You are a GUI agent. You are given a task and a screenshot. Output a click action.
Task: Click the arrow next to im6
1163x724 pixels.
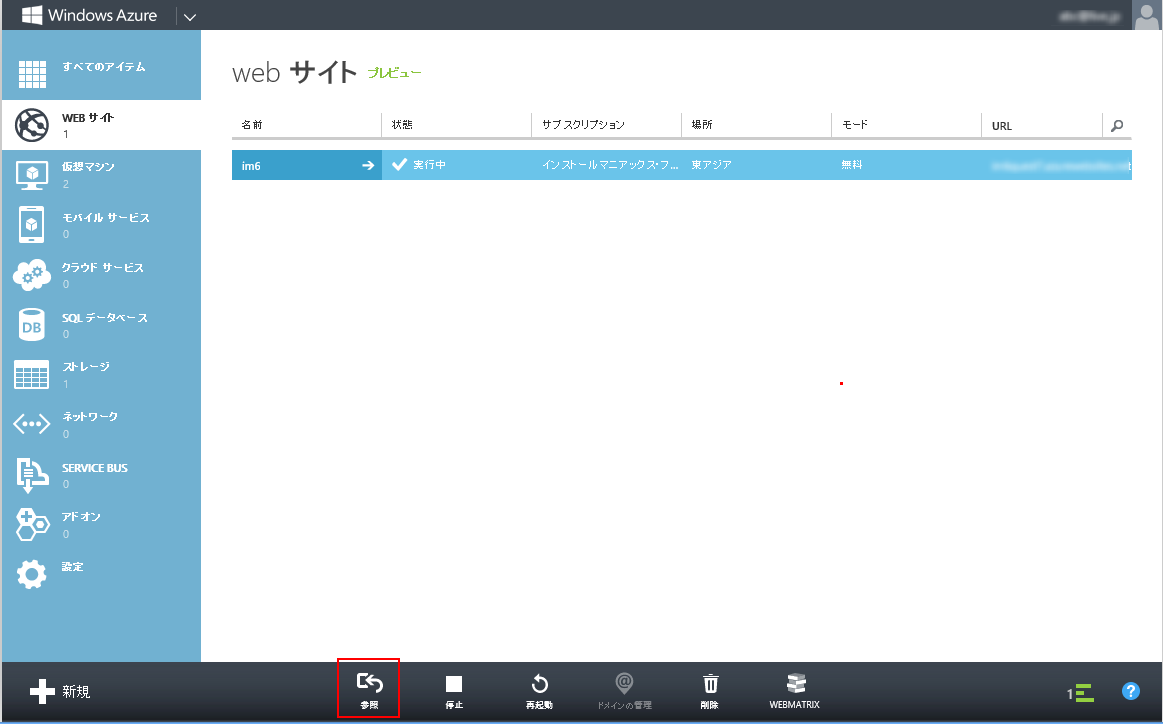click(368, 165)
